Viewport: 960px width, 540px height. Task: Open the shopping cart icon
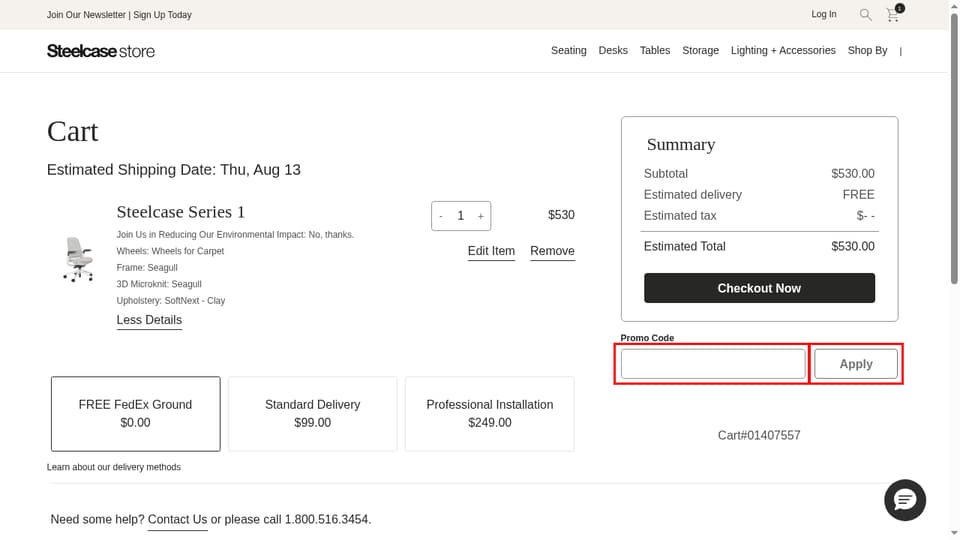tap(894, 13)
